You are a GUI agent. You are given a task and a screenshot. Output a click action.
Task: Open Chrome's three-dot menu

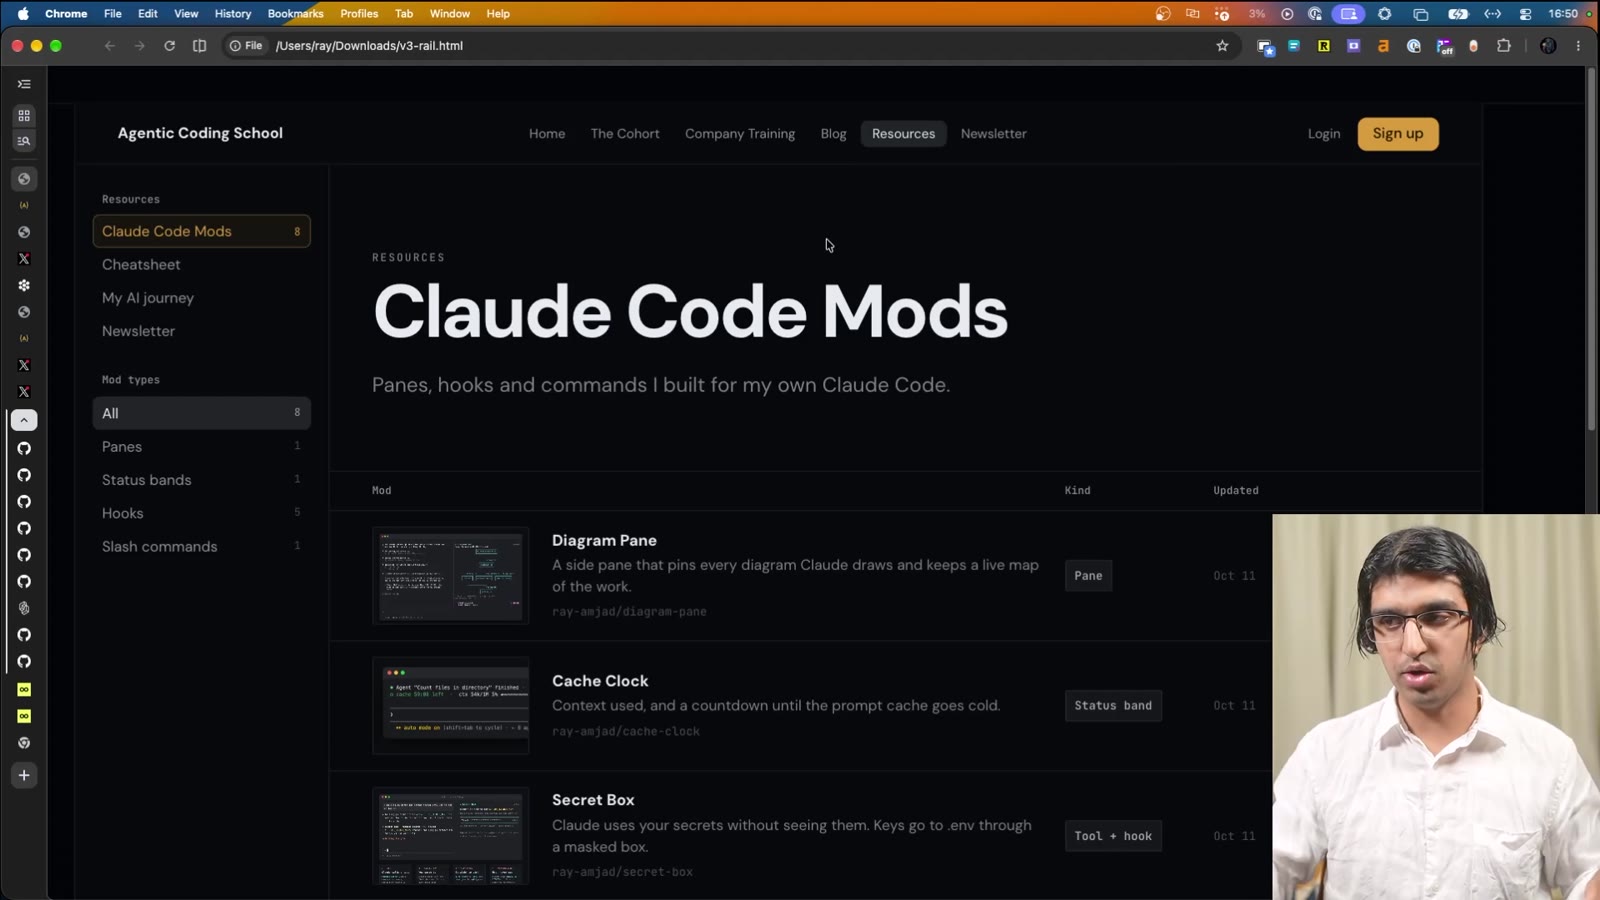[x=1579, y=46]
